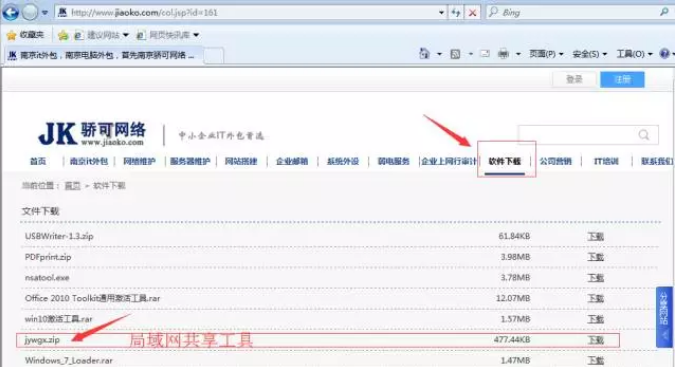
Task: Click the Print icon in command bar
Action: [503, 54]
